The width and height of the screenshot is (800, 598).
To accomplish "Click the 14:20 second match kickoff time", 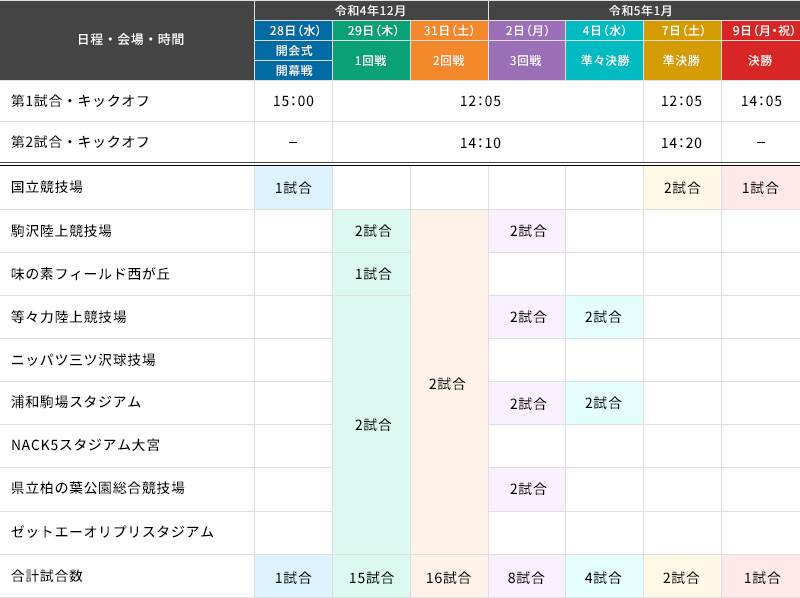I will 682,143.
